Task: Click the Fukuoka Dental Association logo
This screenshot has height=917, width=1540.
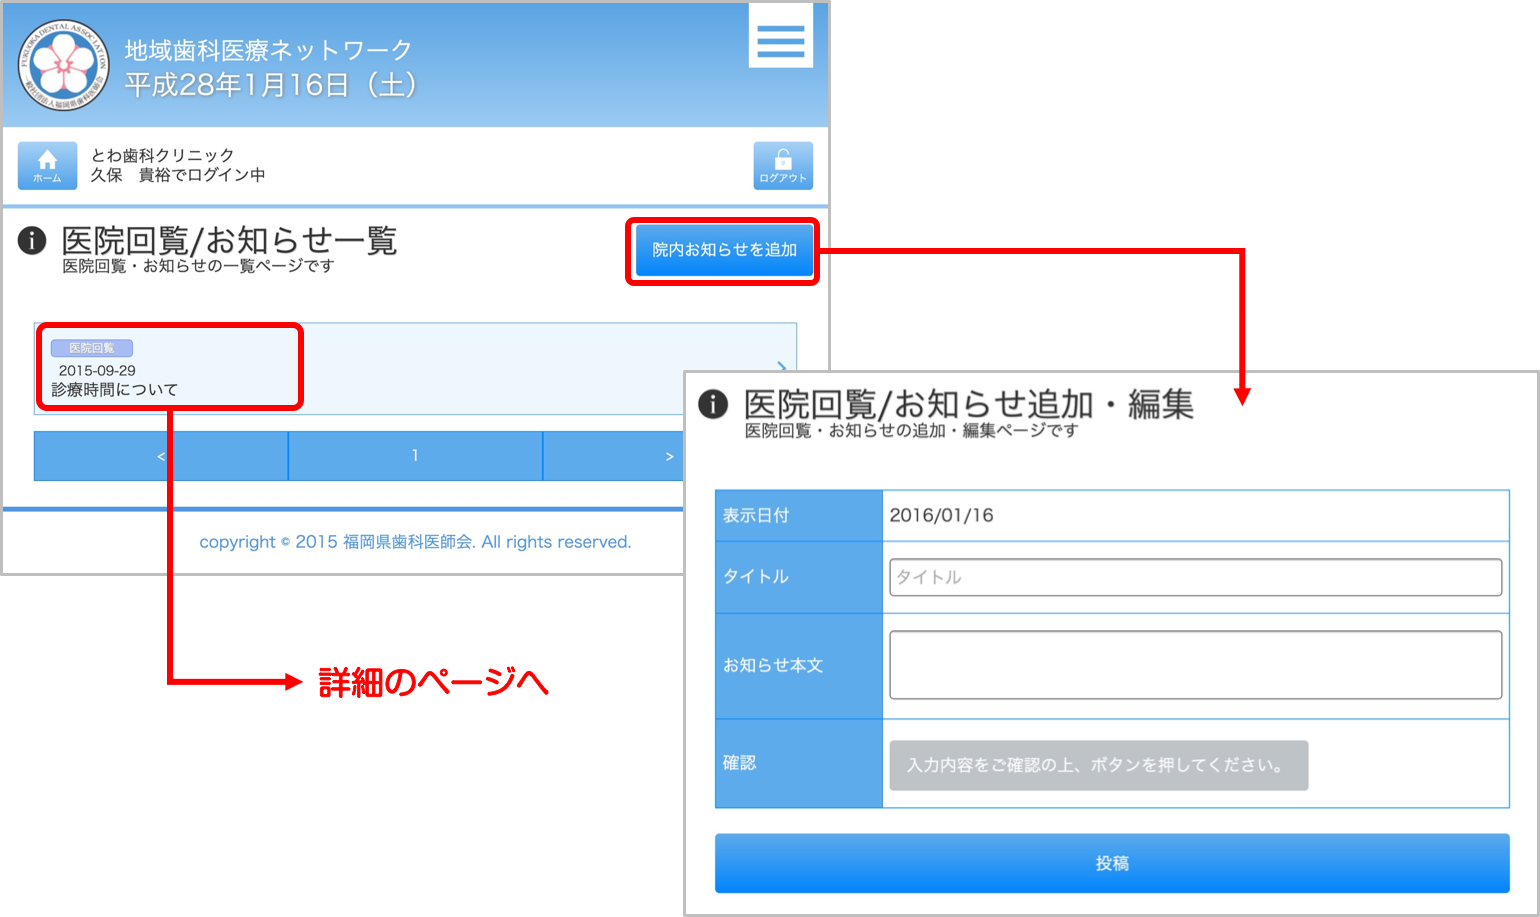Action: [x=64, y=65]
